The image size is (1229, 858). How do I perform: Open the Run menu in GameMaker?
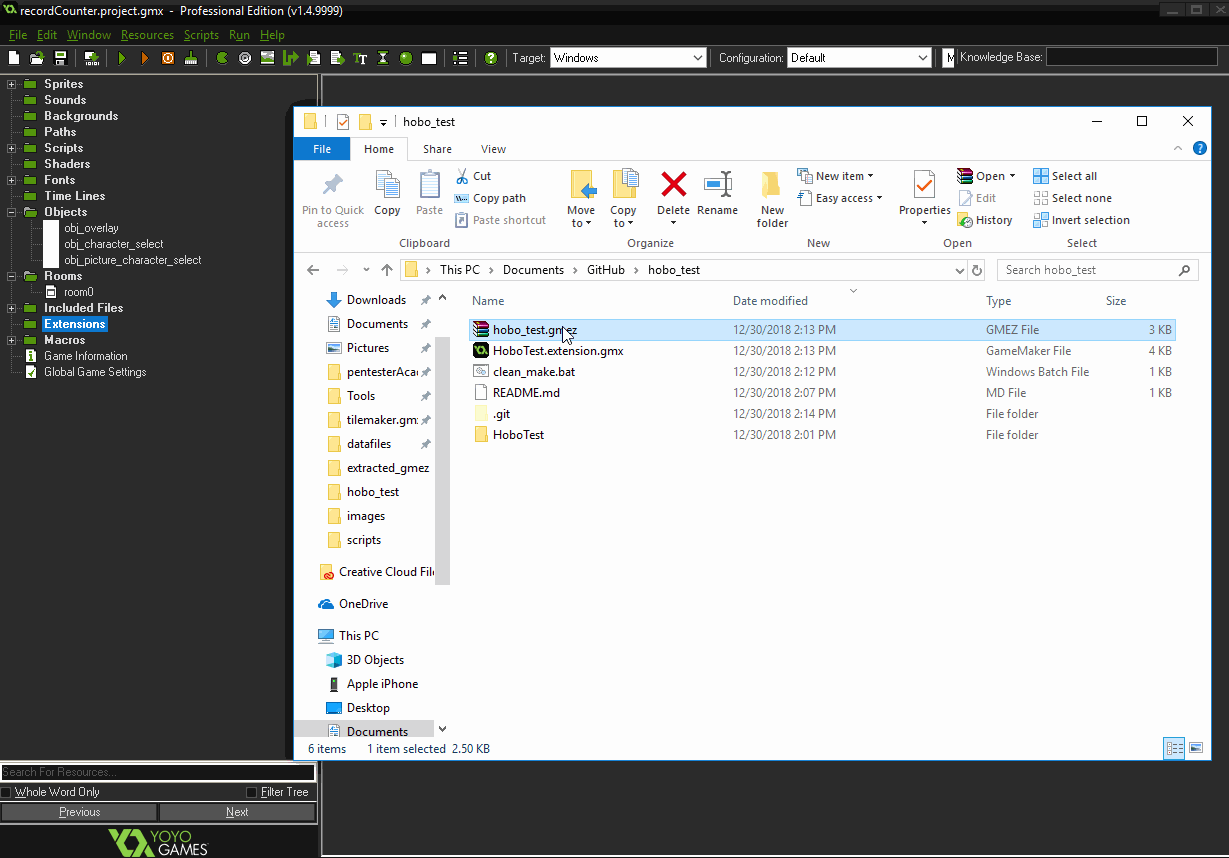[239, 35]
